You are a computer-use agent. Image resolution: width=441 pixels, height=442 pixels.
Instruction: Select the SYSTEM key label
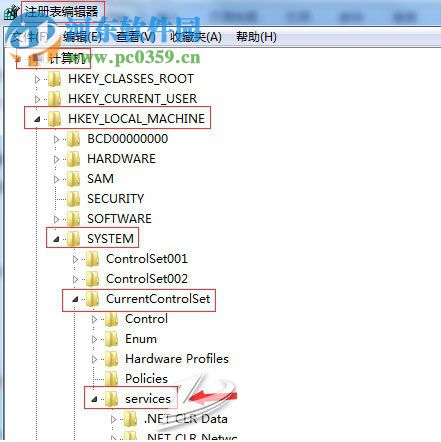110,239
